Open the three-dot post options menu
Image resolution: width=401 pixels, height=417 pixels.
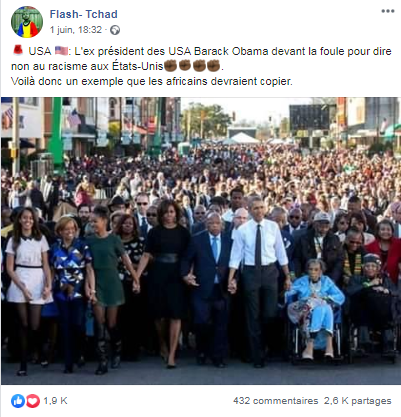tap(388, 11)
